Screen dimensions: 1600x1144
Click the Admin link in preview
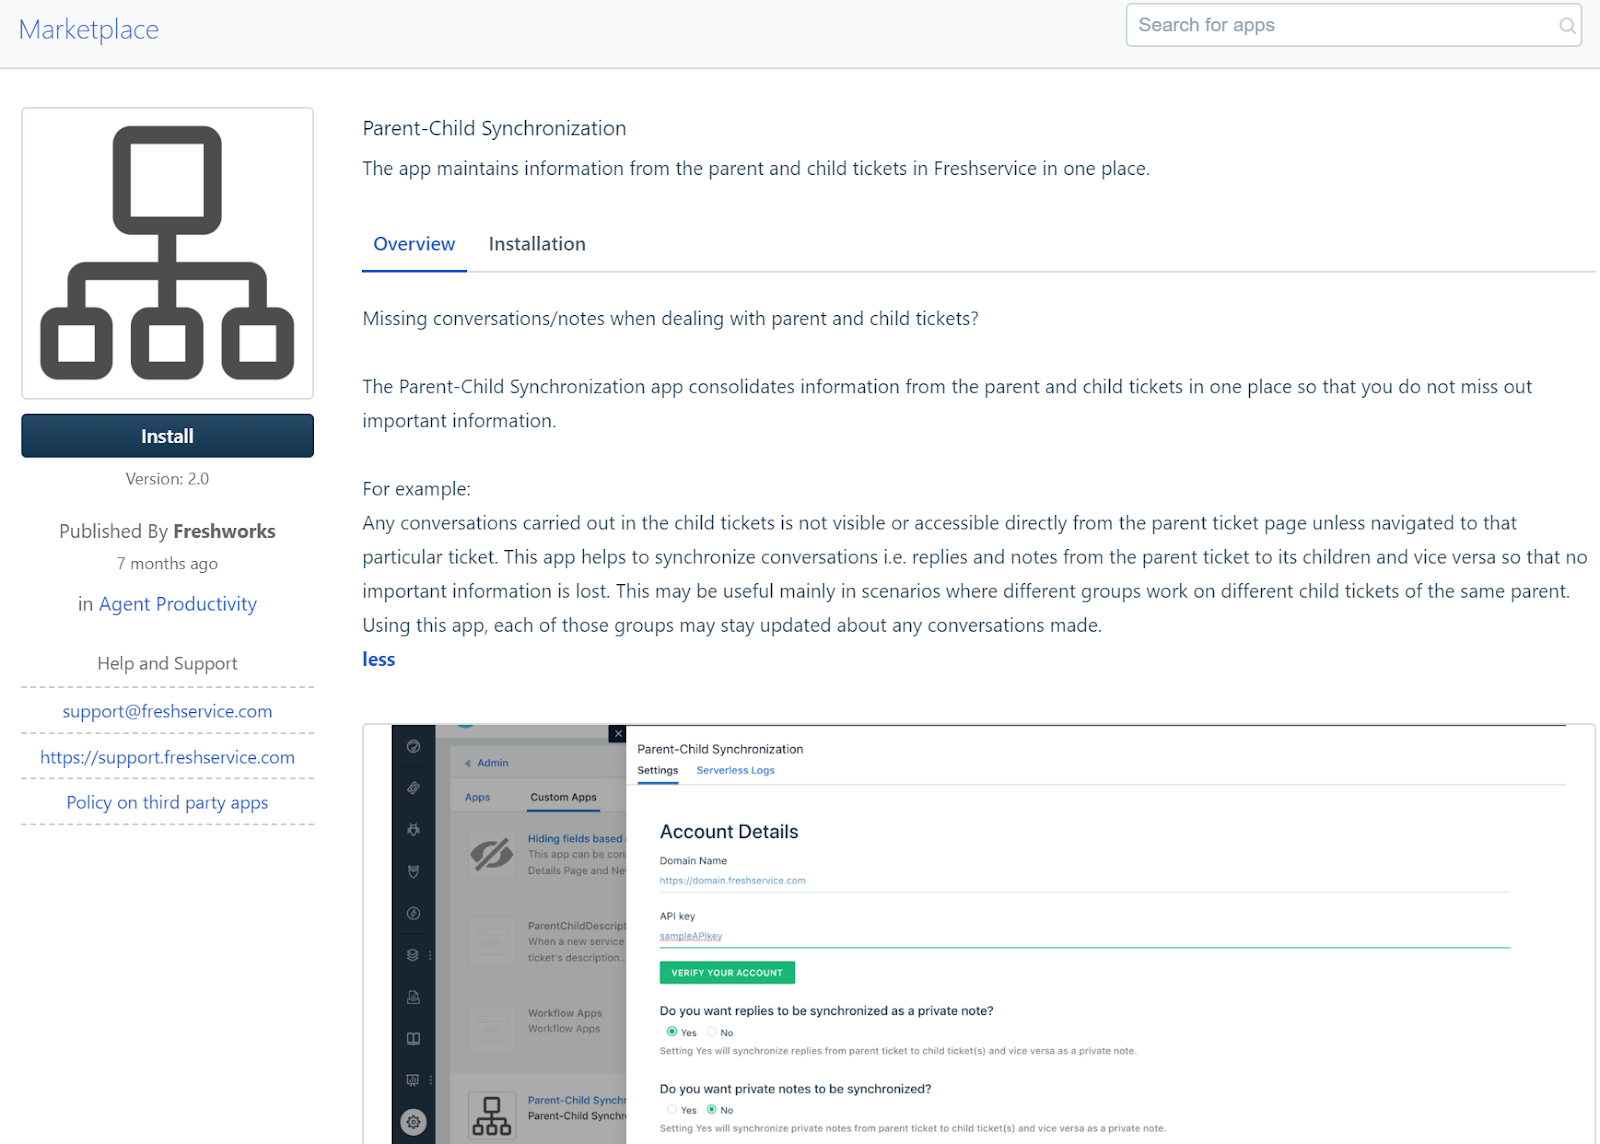[493, 763]
